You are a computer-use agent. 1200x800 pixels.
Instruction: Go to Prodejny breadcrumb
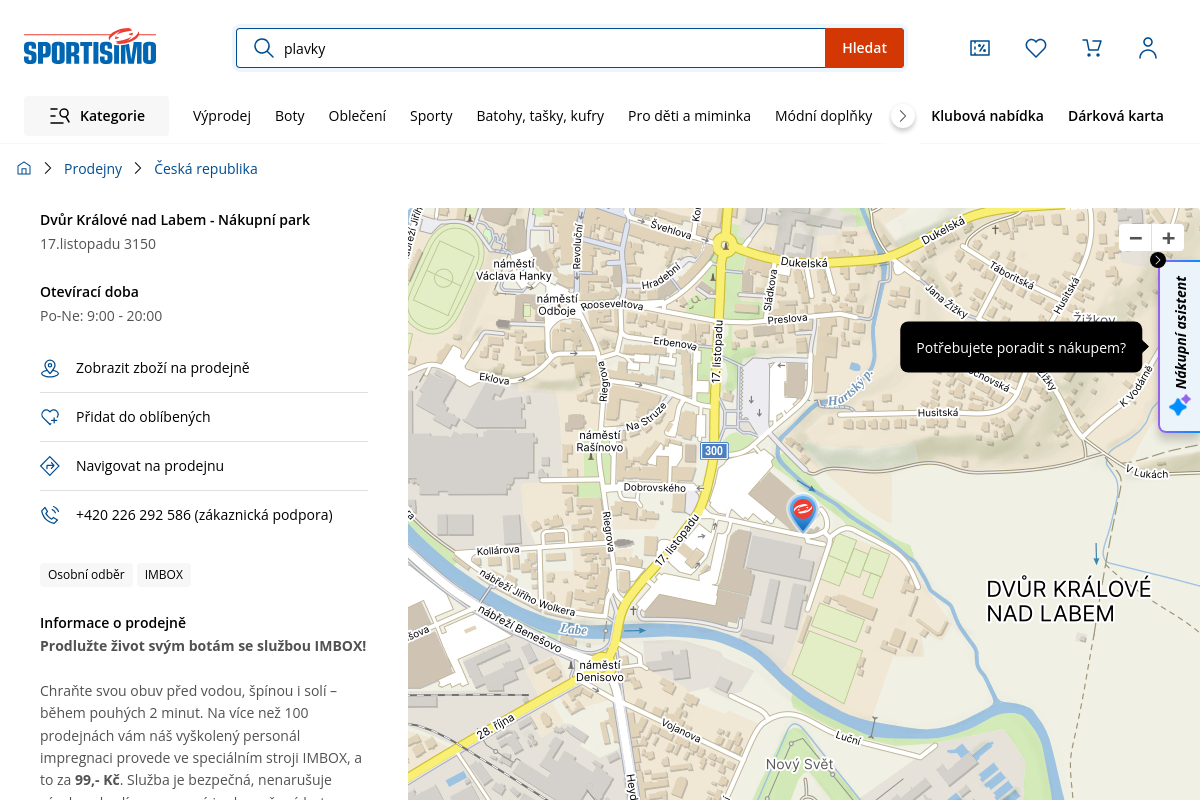pyautogui.click(x=93, y=169)
